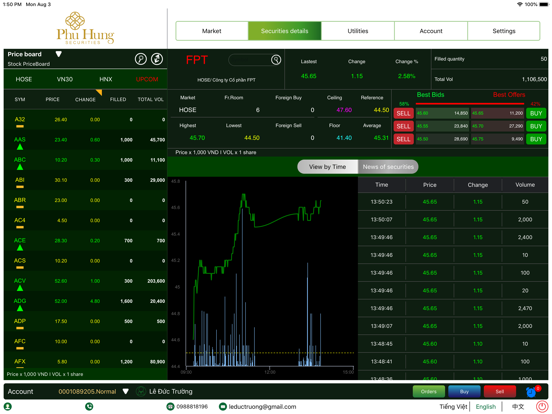Sort by the SYM column header
This screenshot has height=414, width=552.
[20, 100]
